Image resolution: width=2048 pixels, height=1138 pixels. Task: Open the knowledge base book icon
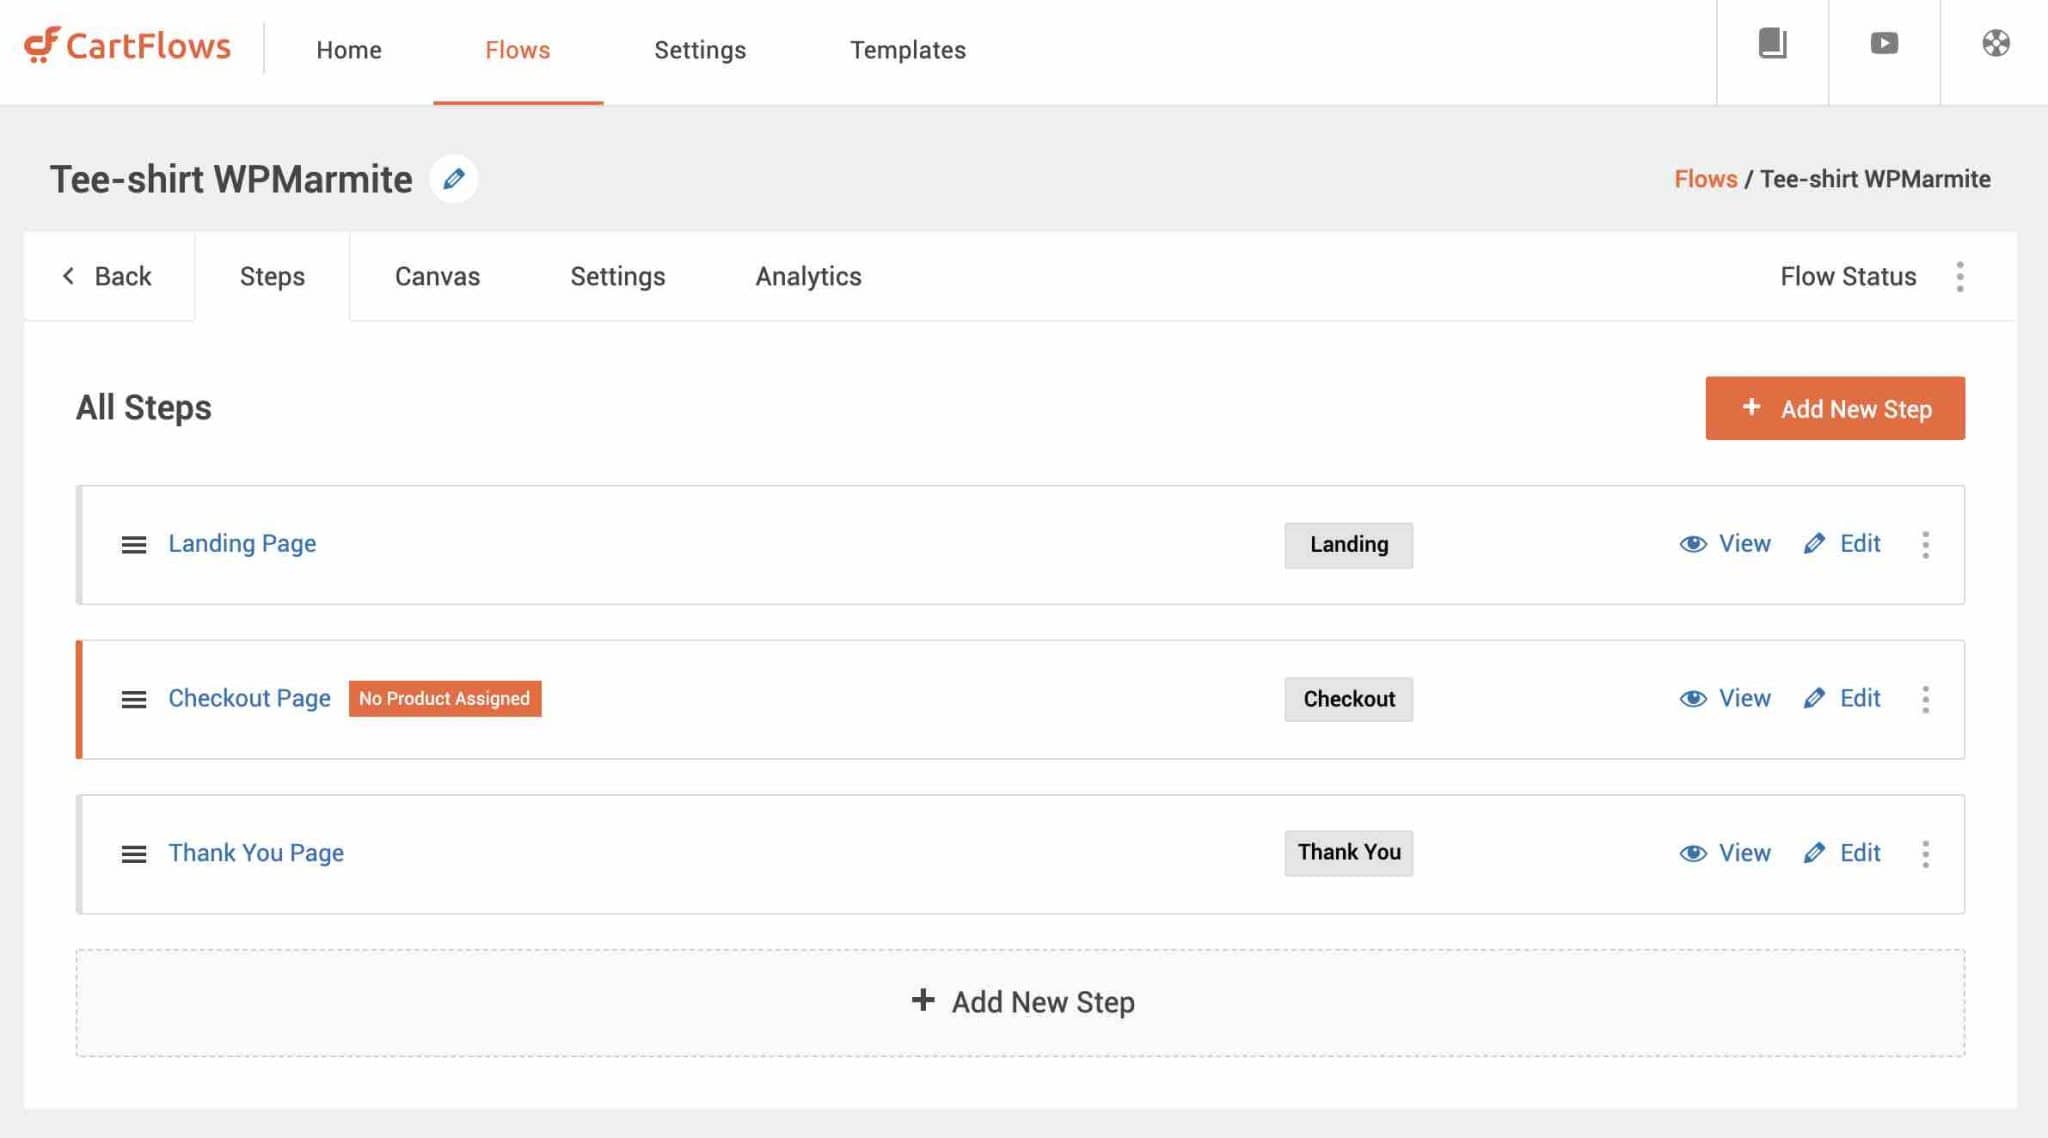(1772, 43)
